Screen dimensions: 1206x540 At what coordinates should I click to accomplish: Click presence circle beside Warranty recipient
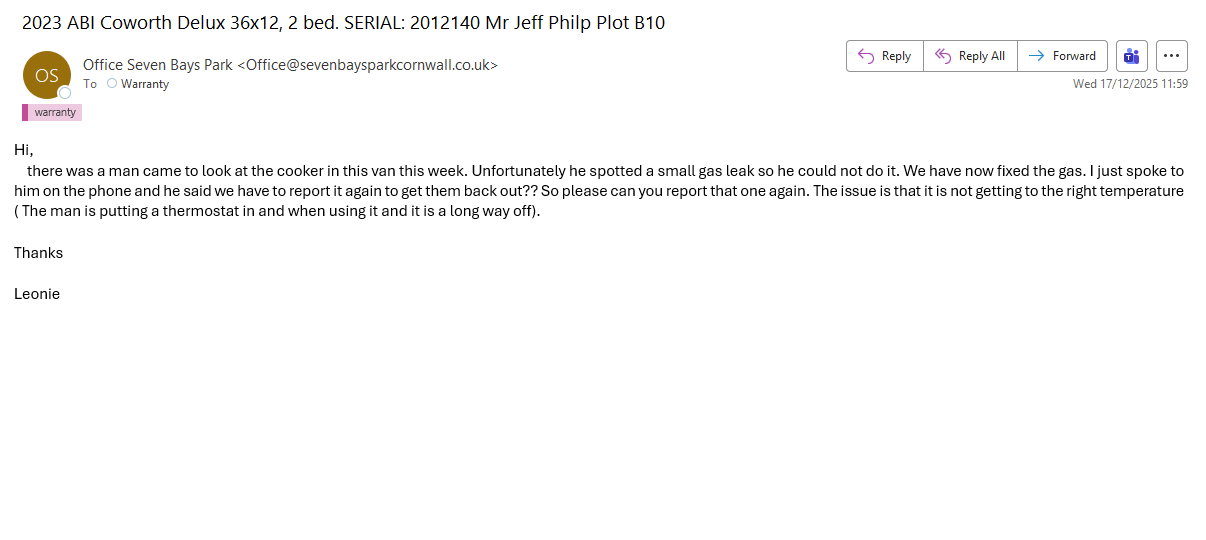click(x=112, y=84)
